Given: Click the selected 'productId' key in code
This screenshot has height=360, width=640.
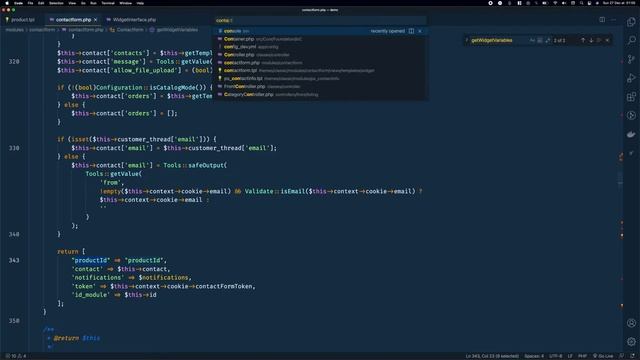Looking at the screenshot, I should click(x=91, y=260).
